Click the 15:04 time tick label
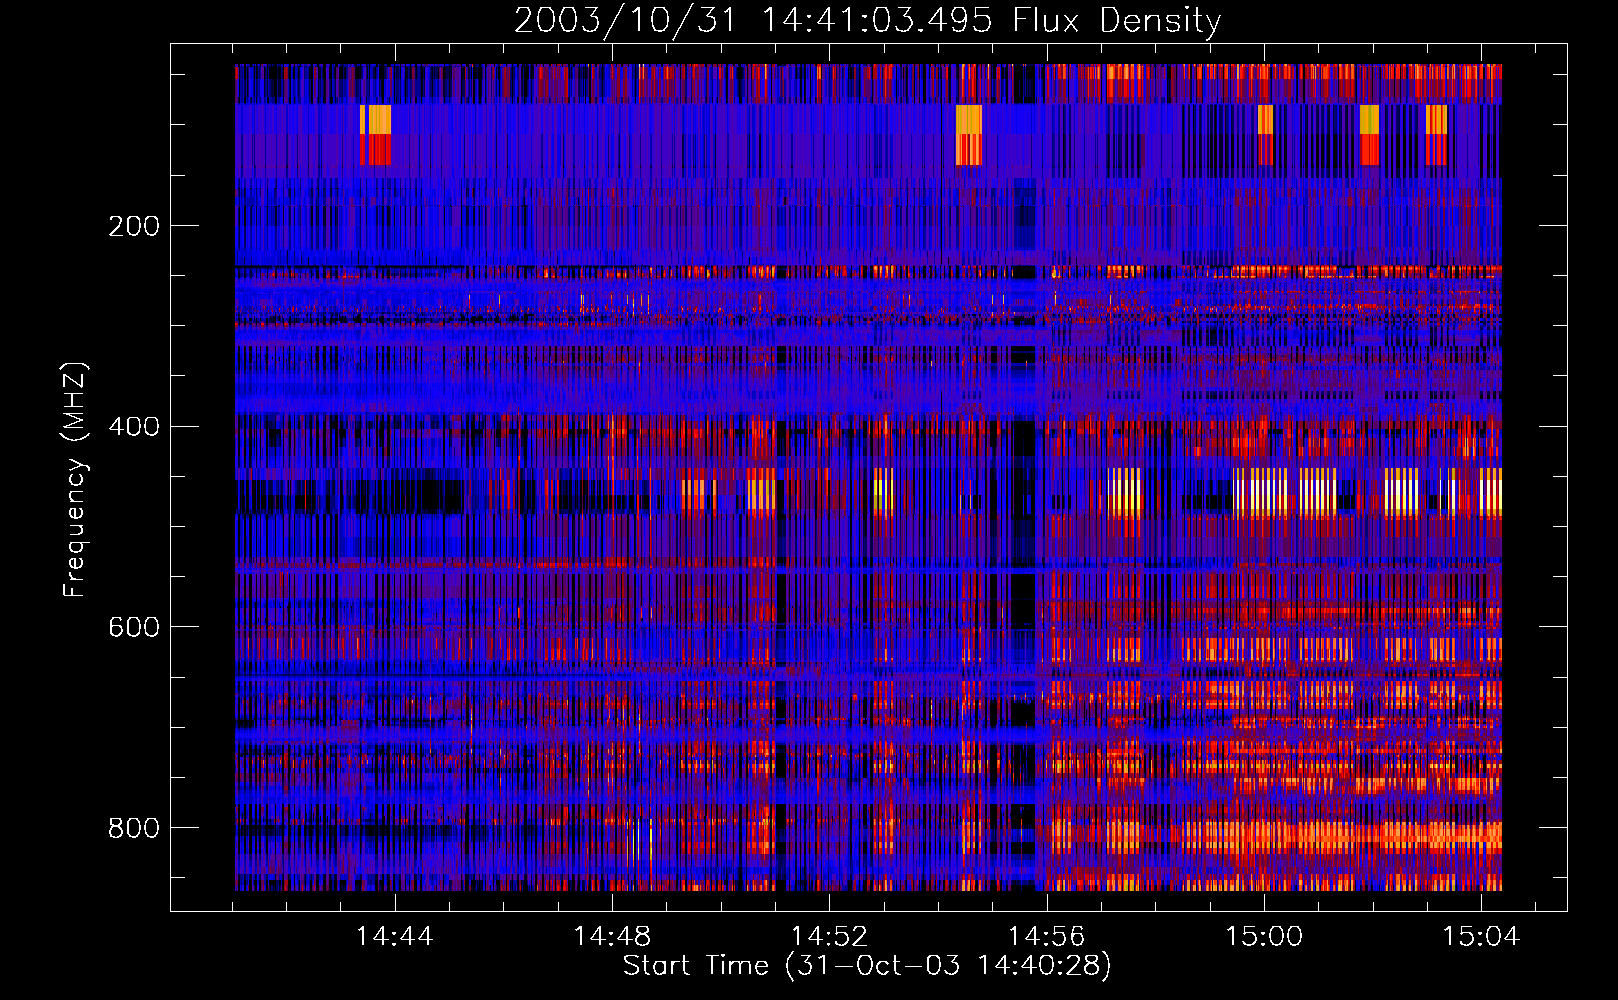The image size is (1618, 1000). 1481,936
